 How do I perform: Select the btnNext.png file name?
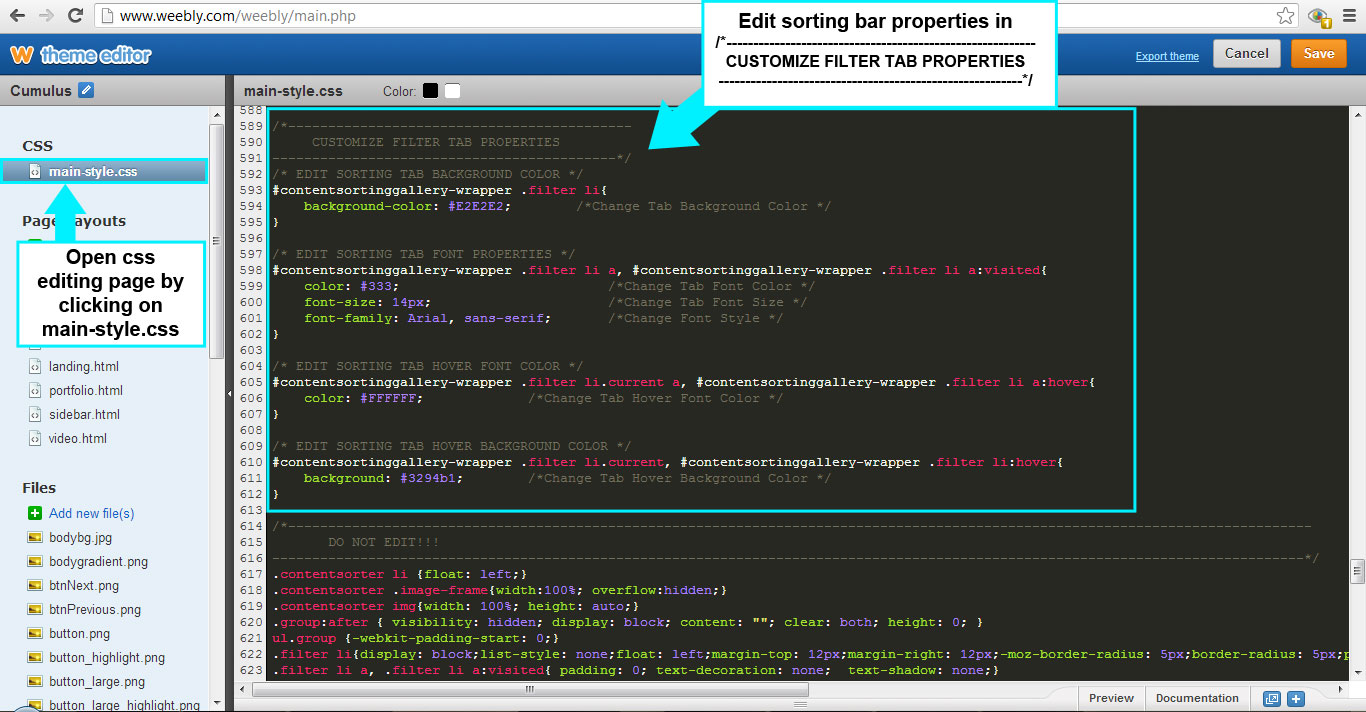point(84,586)
